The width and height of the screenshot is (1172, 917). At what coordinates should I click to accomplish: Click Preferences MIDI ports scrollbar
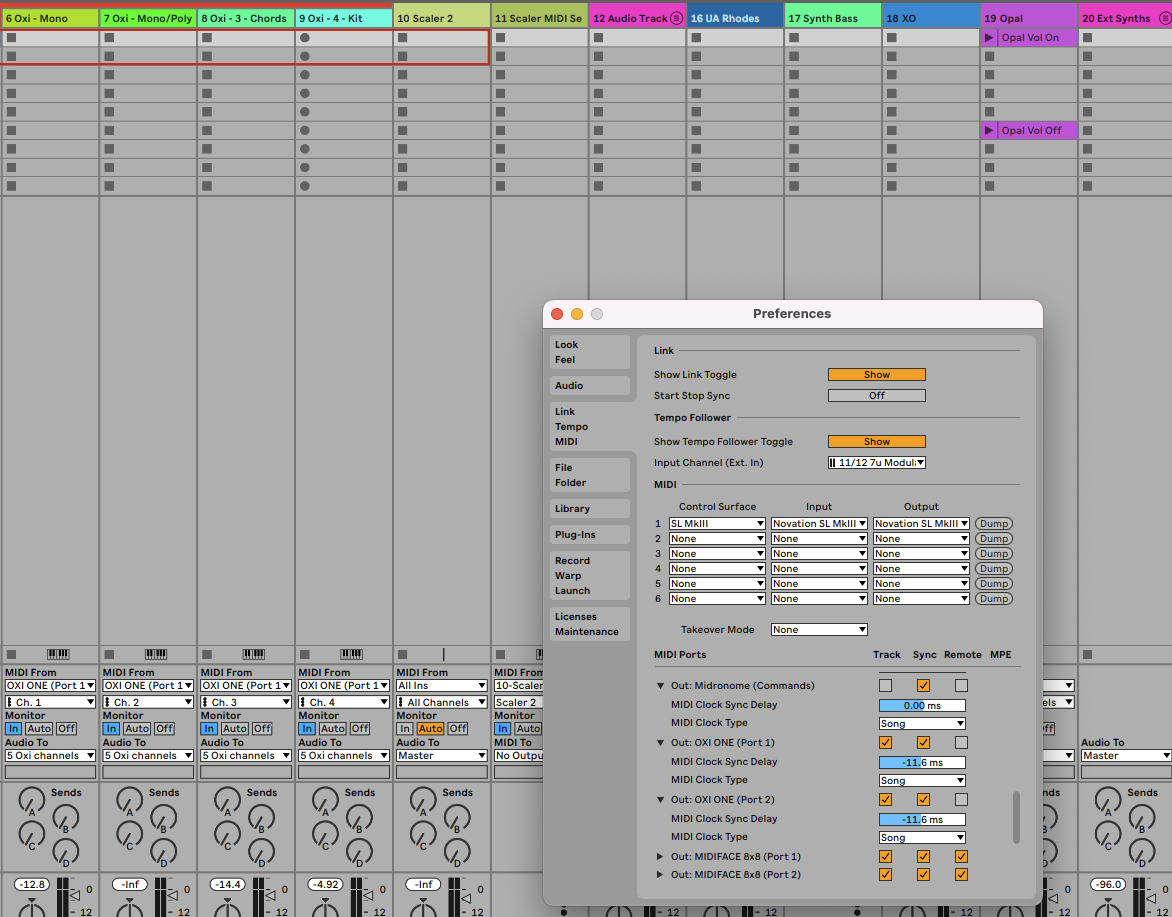1016,818
